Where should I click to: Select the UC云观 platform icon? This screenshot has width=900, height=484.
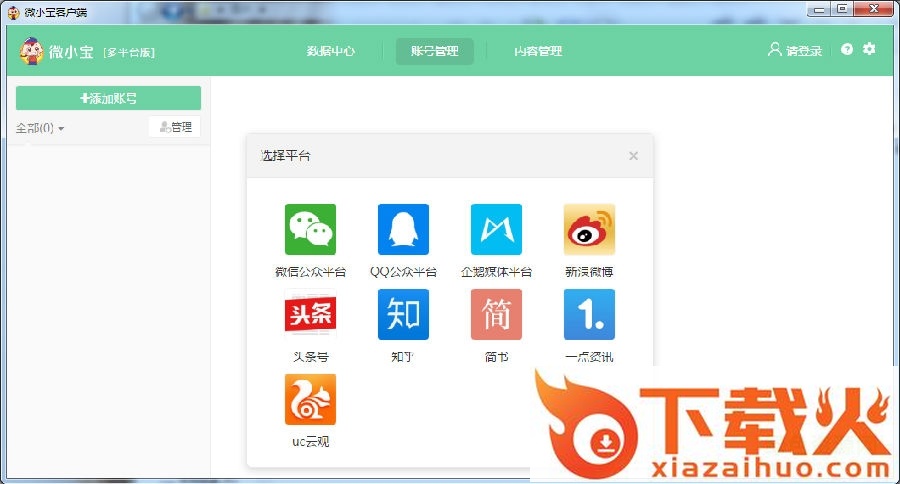(310, 400)
